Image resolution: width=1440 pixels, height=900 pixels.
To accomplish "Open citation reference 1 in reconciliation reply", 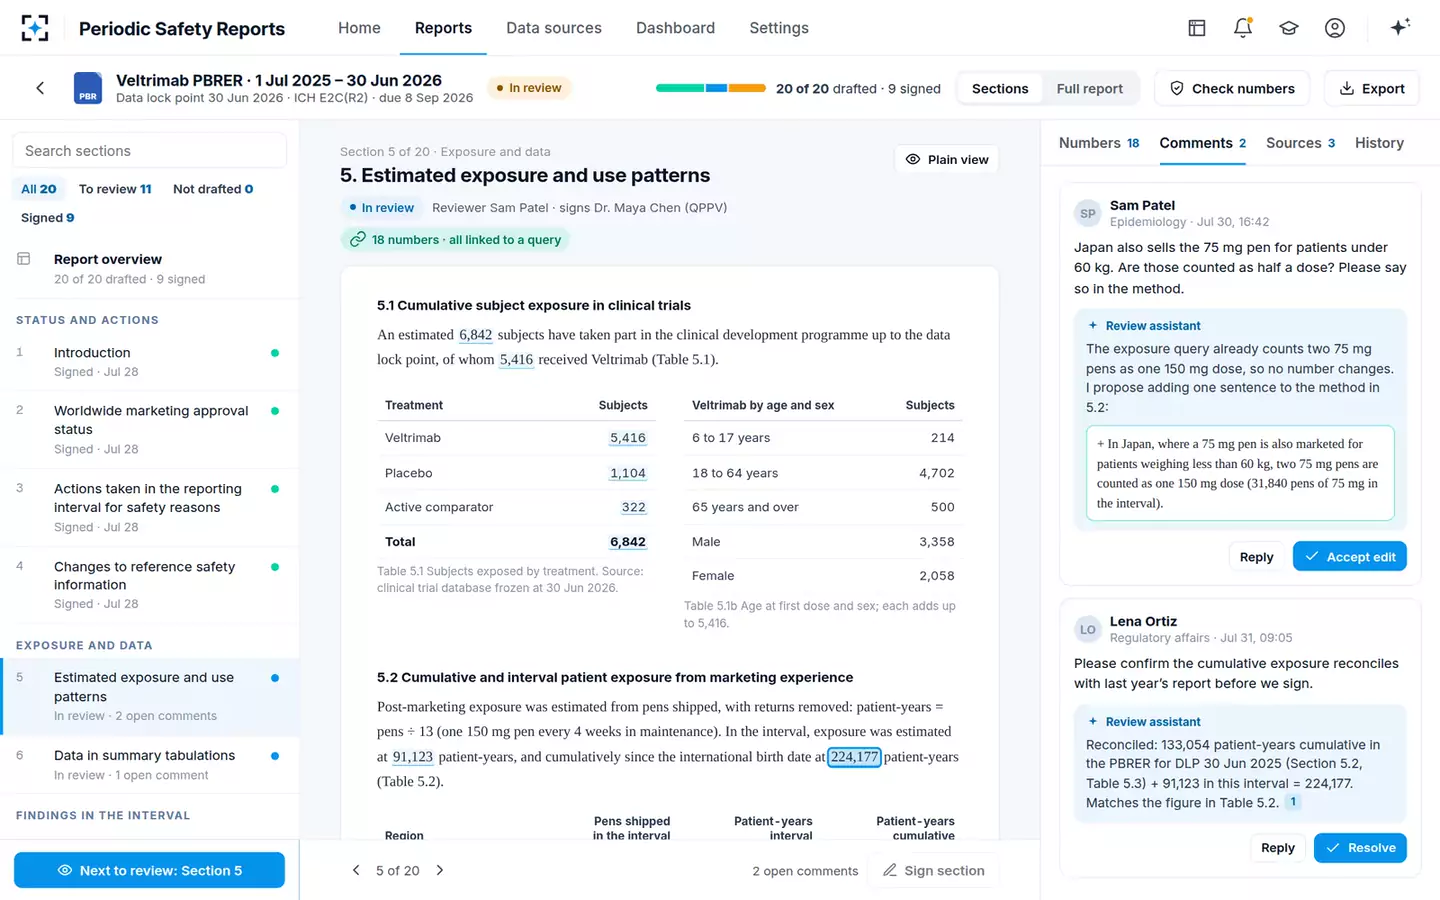I will click(x=1293, y=802).
